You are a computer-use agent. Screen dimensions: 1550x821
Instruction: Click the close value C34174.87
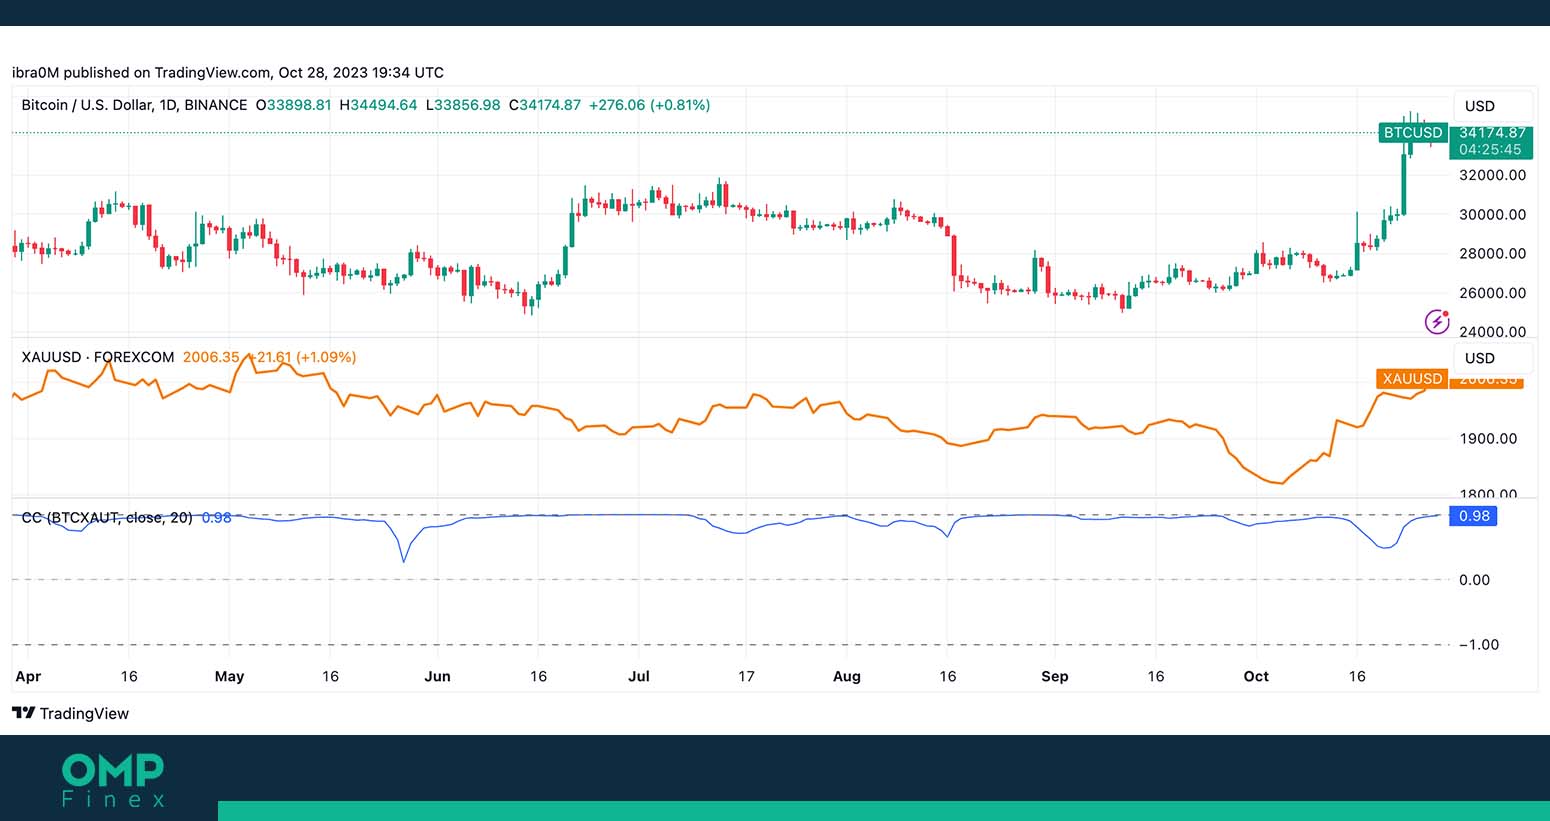pyautogui.click(x=545, y=105)
